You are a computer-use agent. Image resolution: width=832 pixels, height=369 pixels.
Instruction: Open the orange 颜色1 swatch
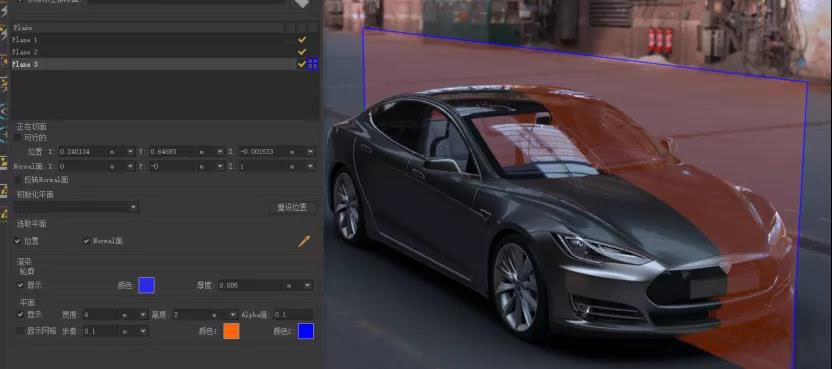pos(231,331)
